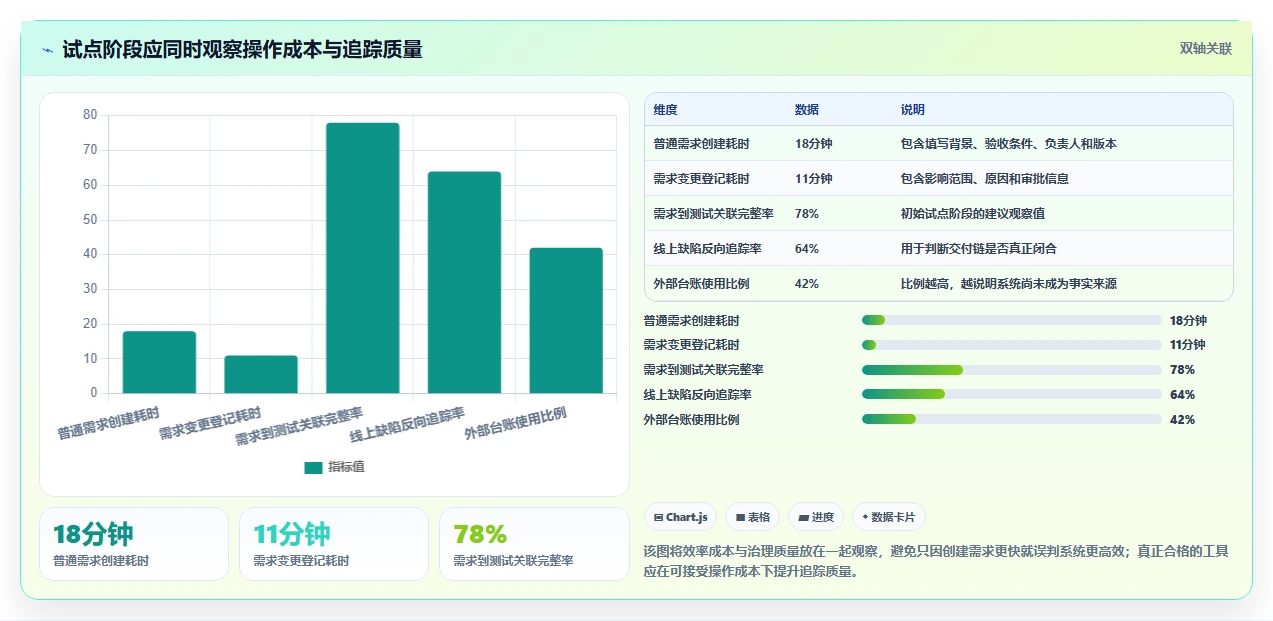Image resolution: width=1273 pixels, height=621 pixels.
Task: Click table cell 42%
Action: click(807, 284)
